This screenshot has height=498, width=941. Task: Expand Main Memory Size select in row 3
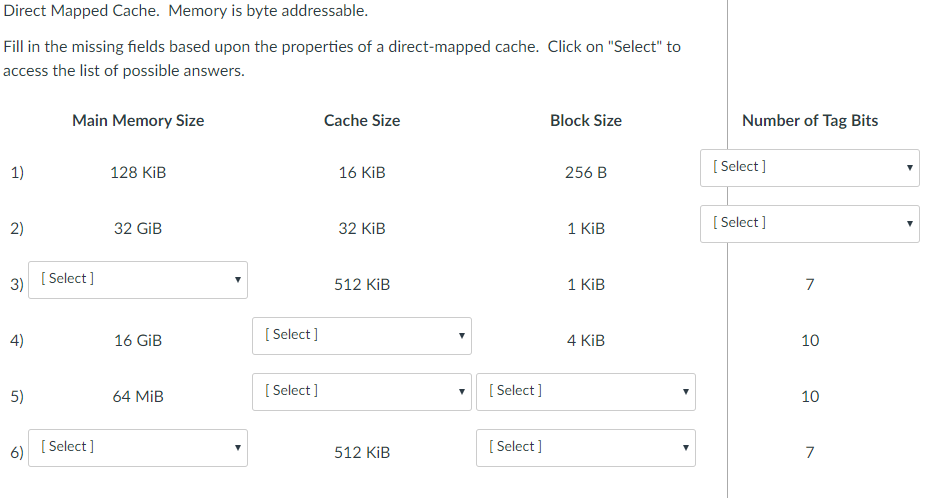click(138, 280)
